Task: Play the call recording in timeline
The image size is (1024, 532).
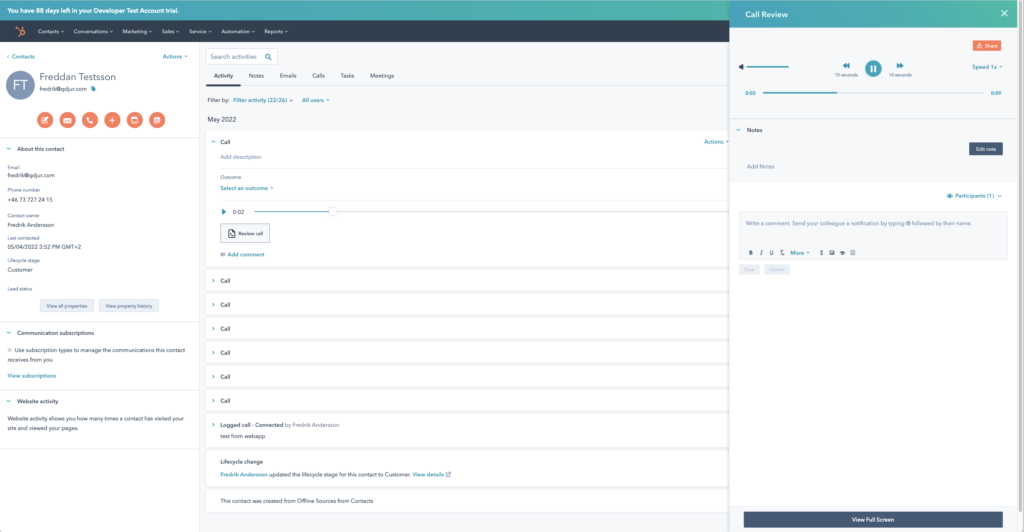Action: pos(223,211)
